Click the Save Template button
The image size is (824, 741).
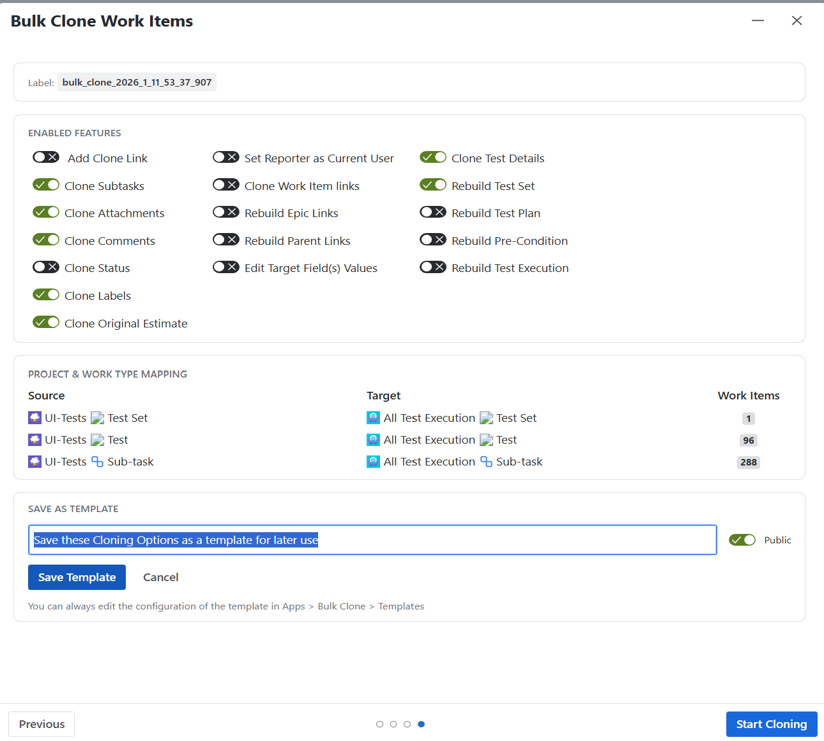tap(77, 577)
